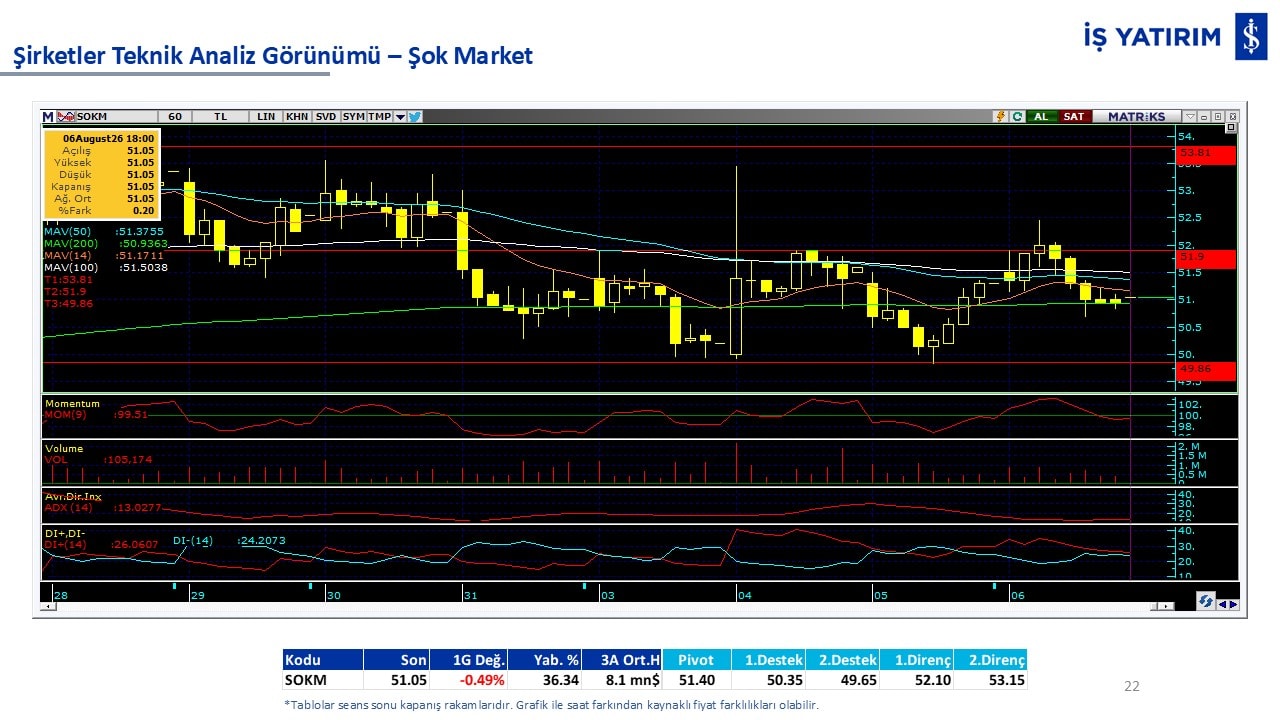Screen dimensions: 1280x720
Task: Click the T3:49.86 trend level label
Action: click(67, 303)
